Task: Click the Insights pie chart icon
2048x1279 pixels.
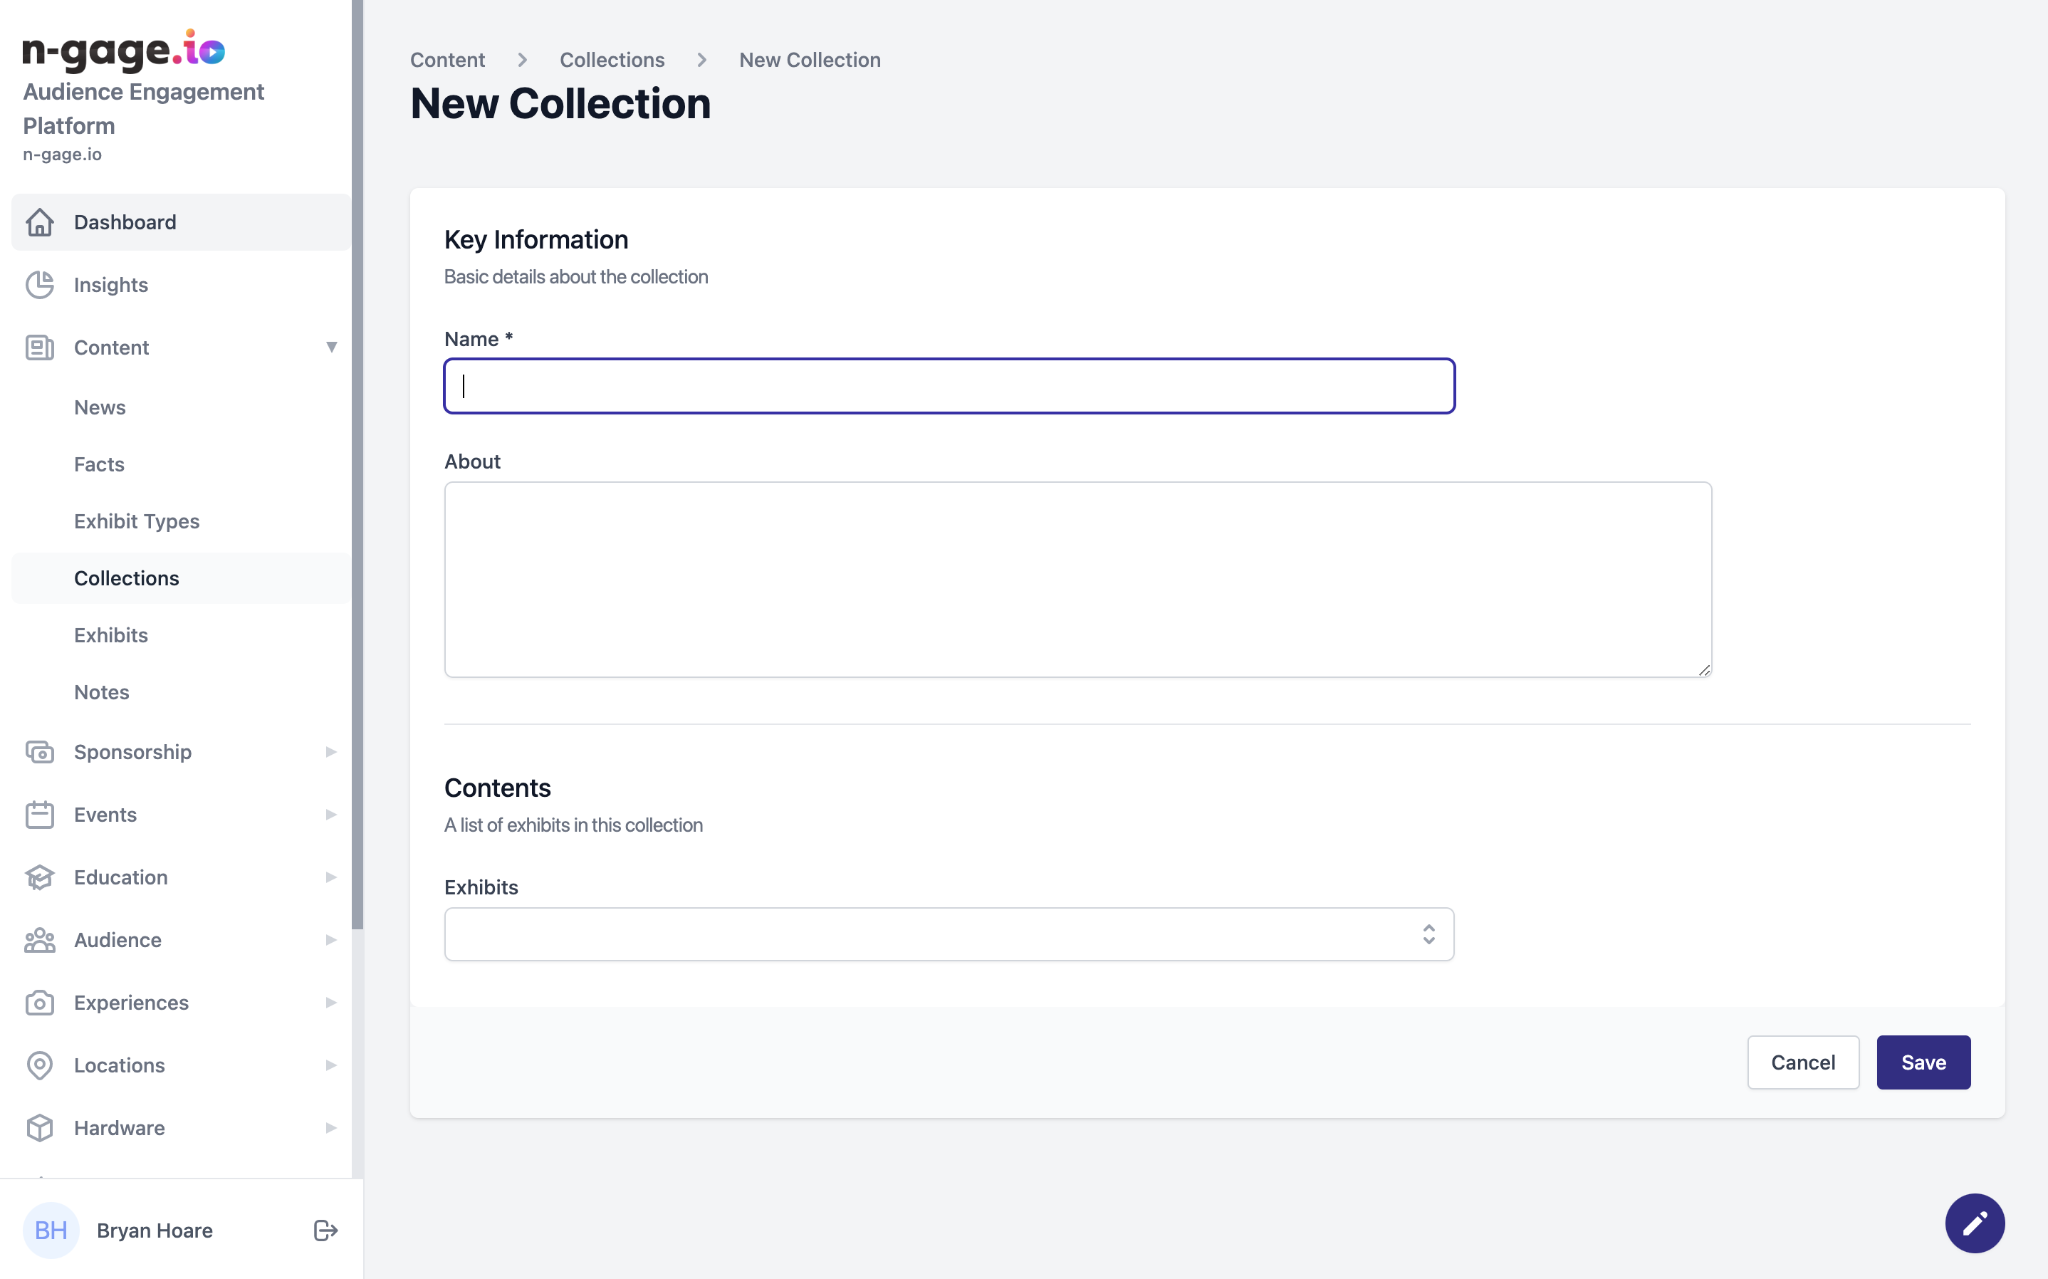Action: coord(40,285)
